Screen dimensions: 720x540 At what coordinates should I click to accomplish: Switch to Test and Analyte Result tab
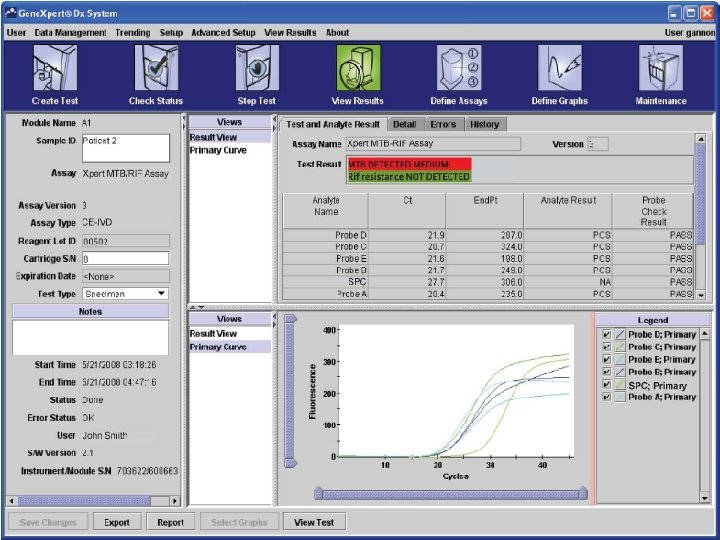333,124
